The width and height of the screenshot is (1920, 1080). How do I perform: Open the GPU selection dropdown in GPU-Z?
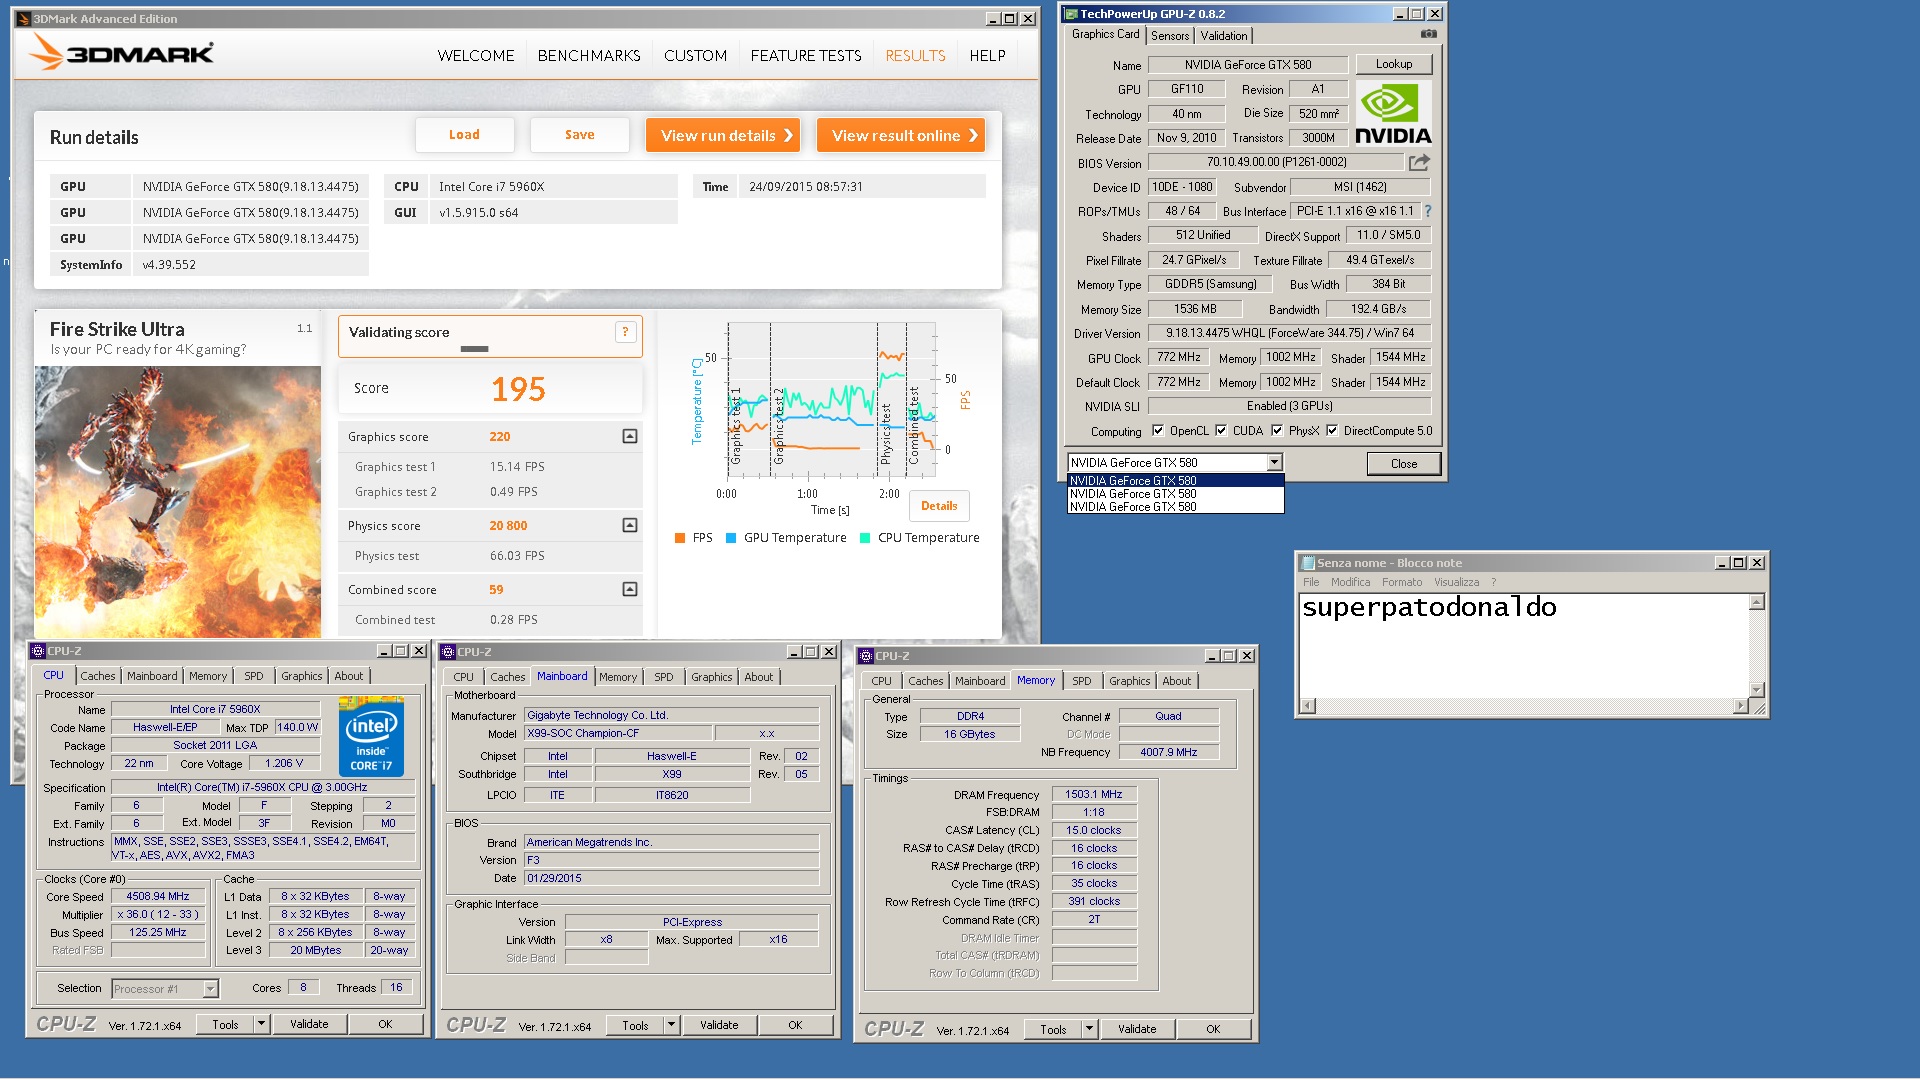tap(1274, 462)
